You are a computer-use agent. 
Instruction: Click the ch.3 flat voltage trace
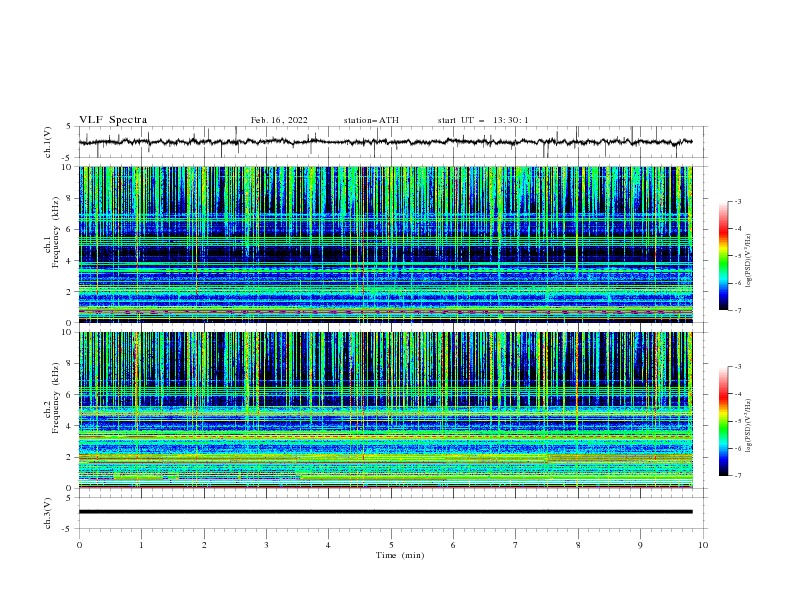385,512
